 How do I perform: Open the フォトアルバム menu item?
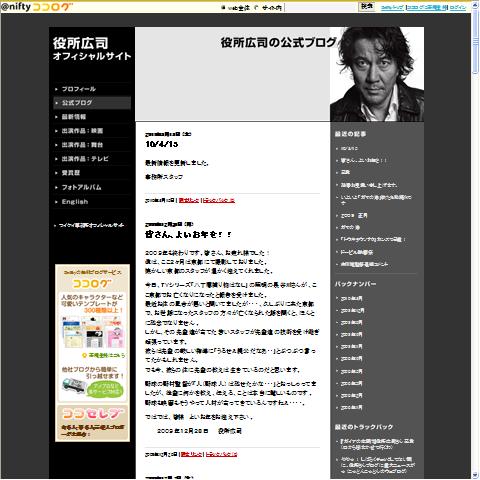click(81, 187)
